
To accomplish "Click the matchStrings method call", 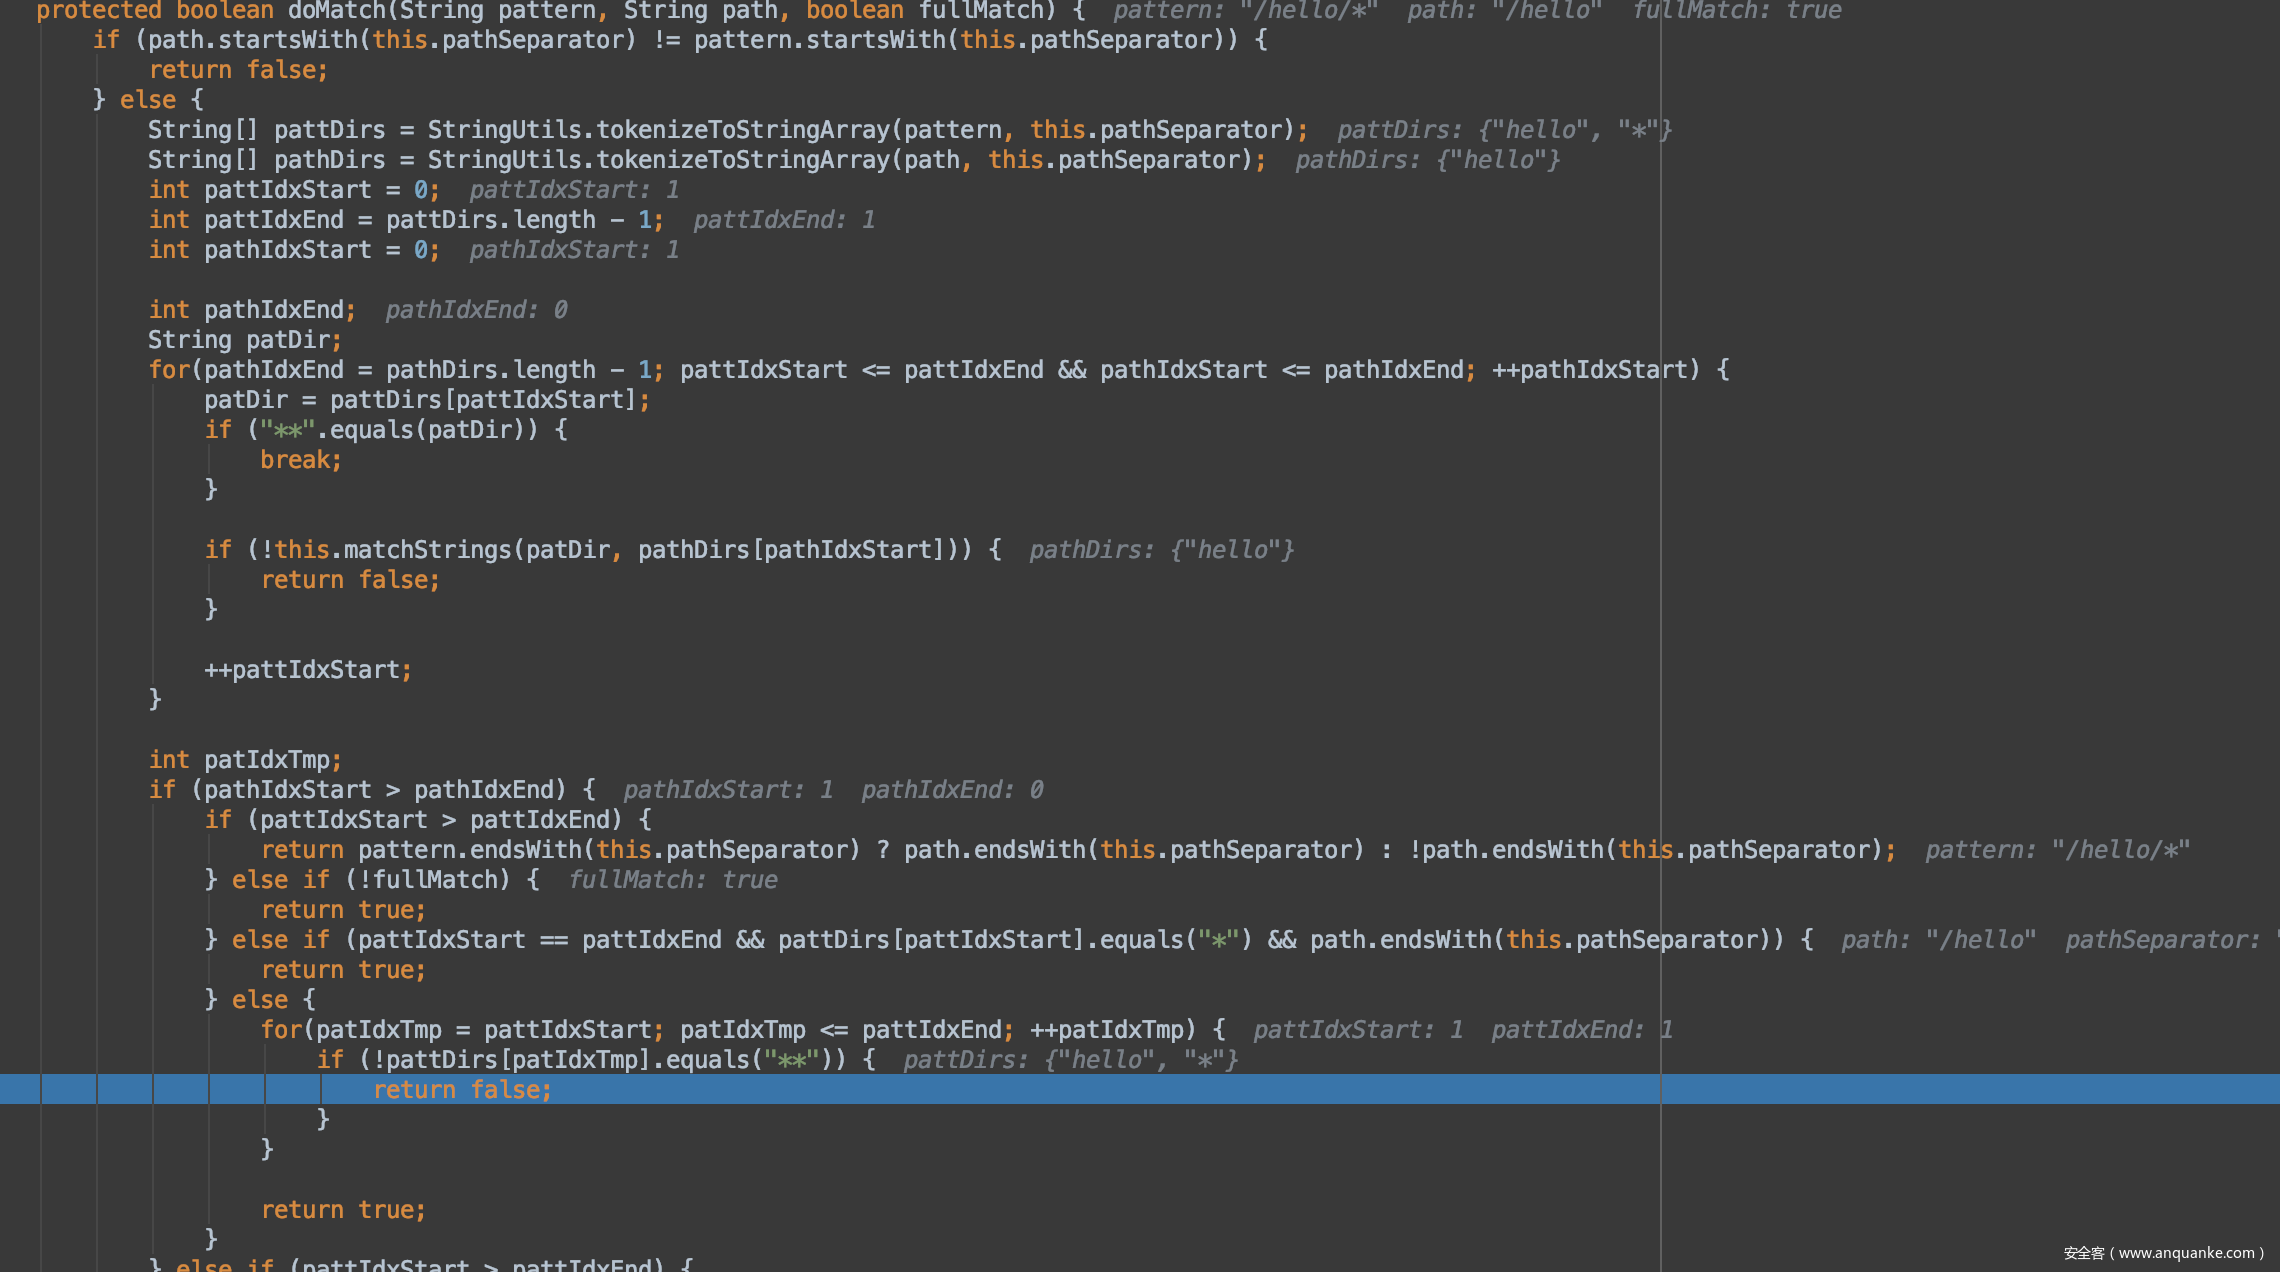I will [427, 550].
